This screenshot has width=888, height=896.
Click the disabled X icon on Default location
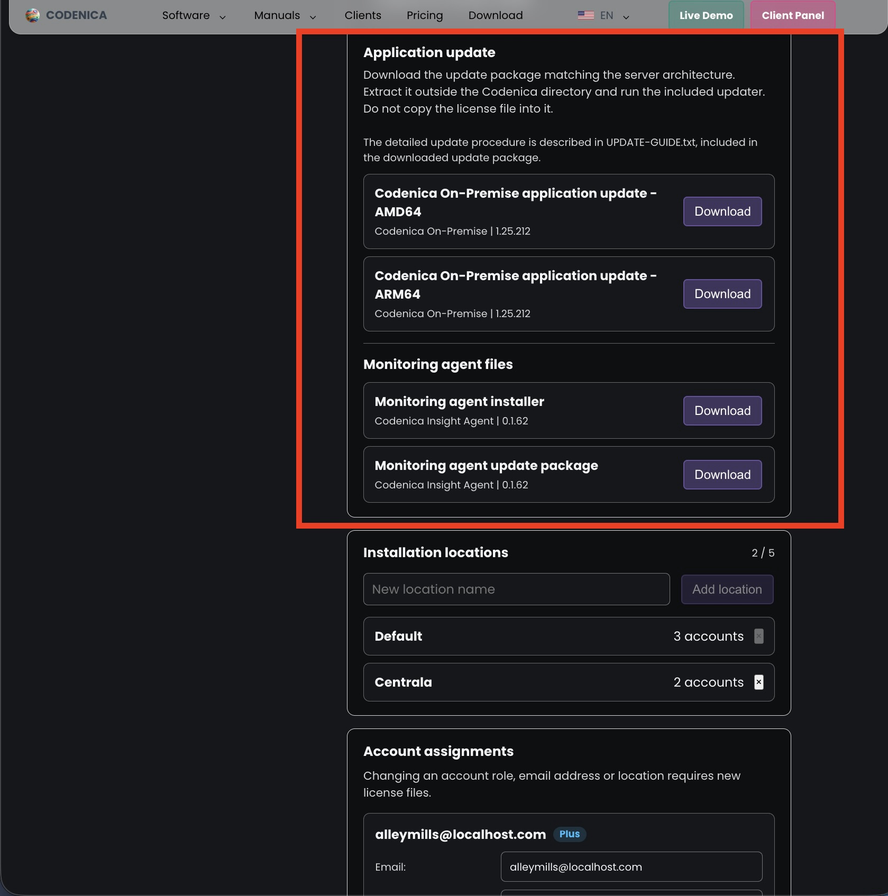point(758,636)
